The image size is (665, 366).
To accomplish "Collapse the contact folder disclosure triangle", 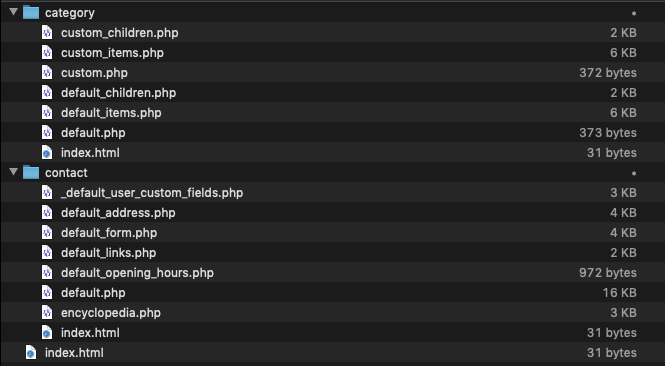I will [14, 172].
